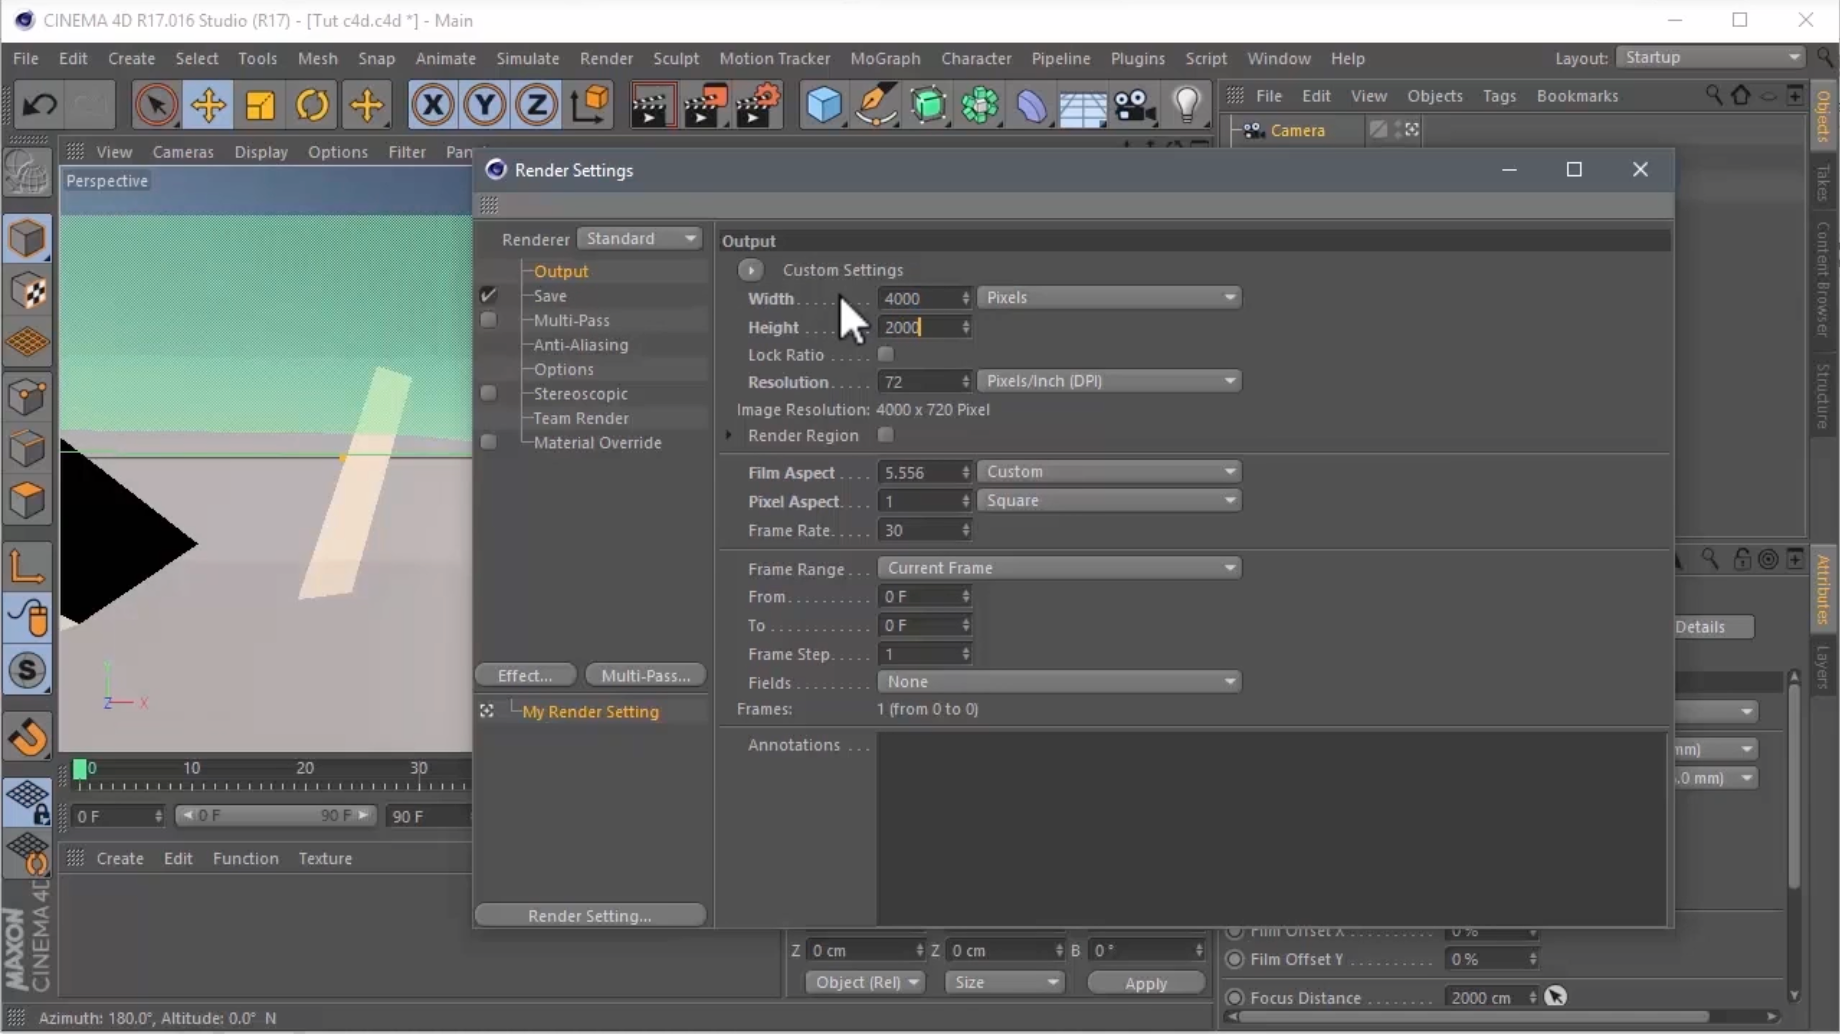The height and width of the screenshot is (1036, 1840).
Task: Open Objects menu in Object Manager
Action: pyautogui.click(x=1434, y=96)
